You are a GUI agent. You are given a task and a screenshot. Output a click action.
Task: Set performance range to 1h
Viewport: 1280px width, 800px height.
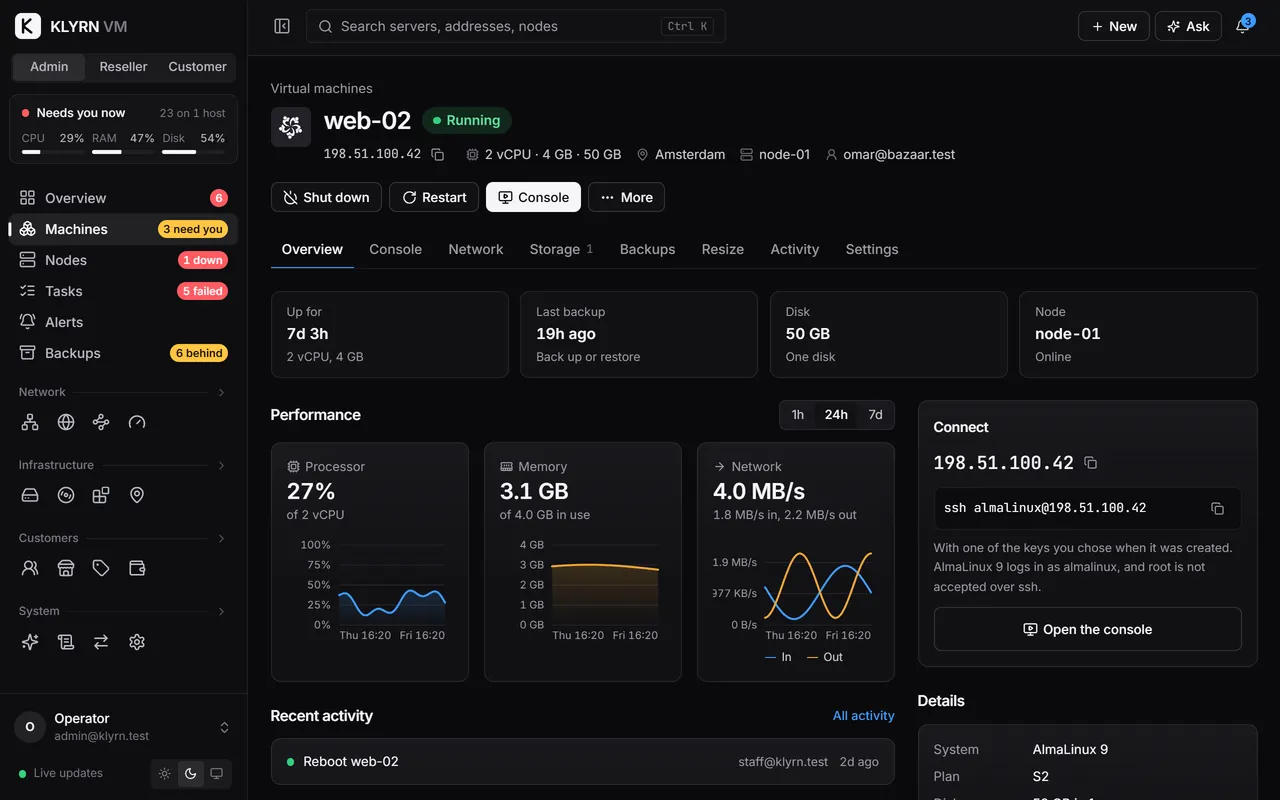[797, 415]
